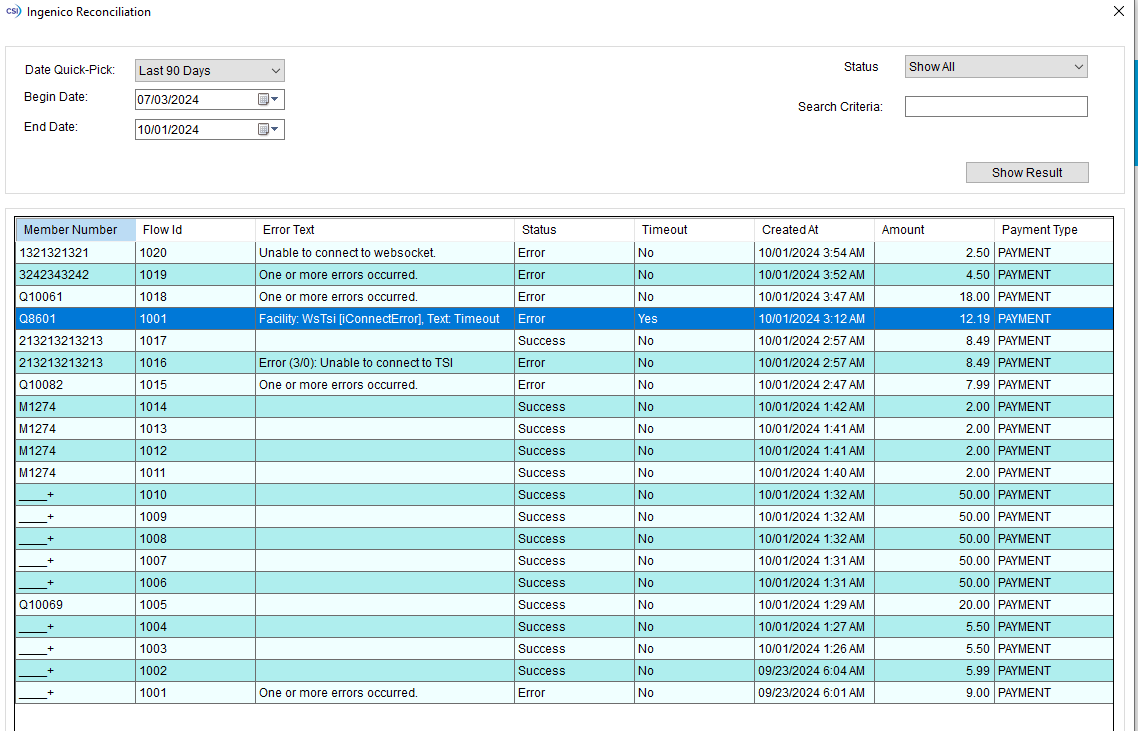
Task: Click the 18.00 amount cell
Action: pos(934,297)
